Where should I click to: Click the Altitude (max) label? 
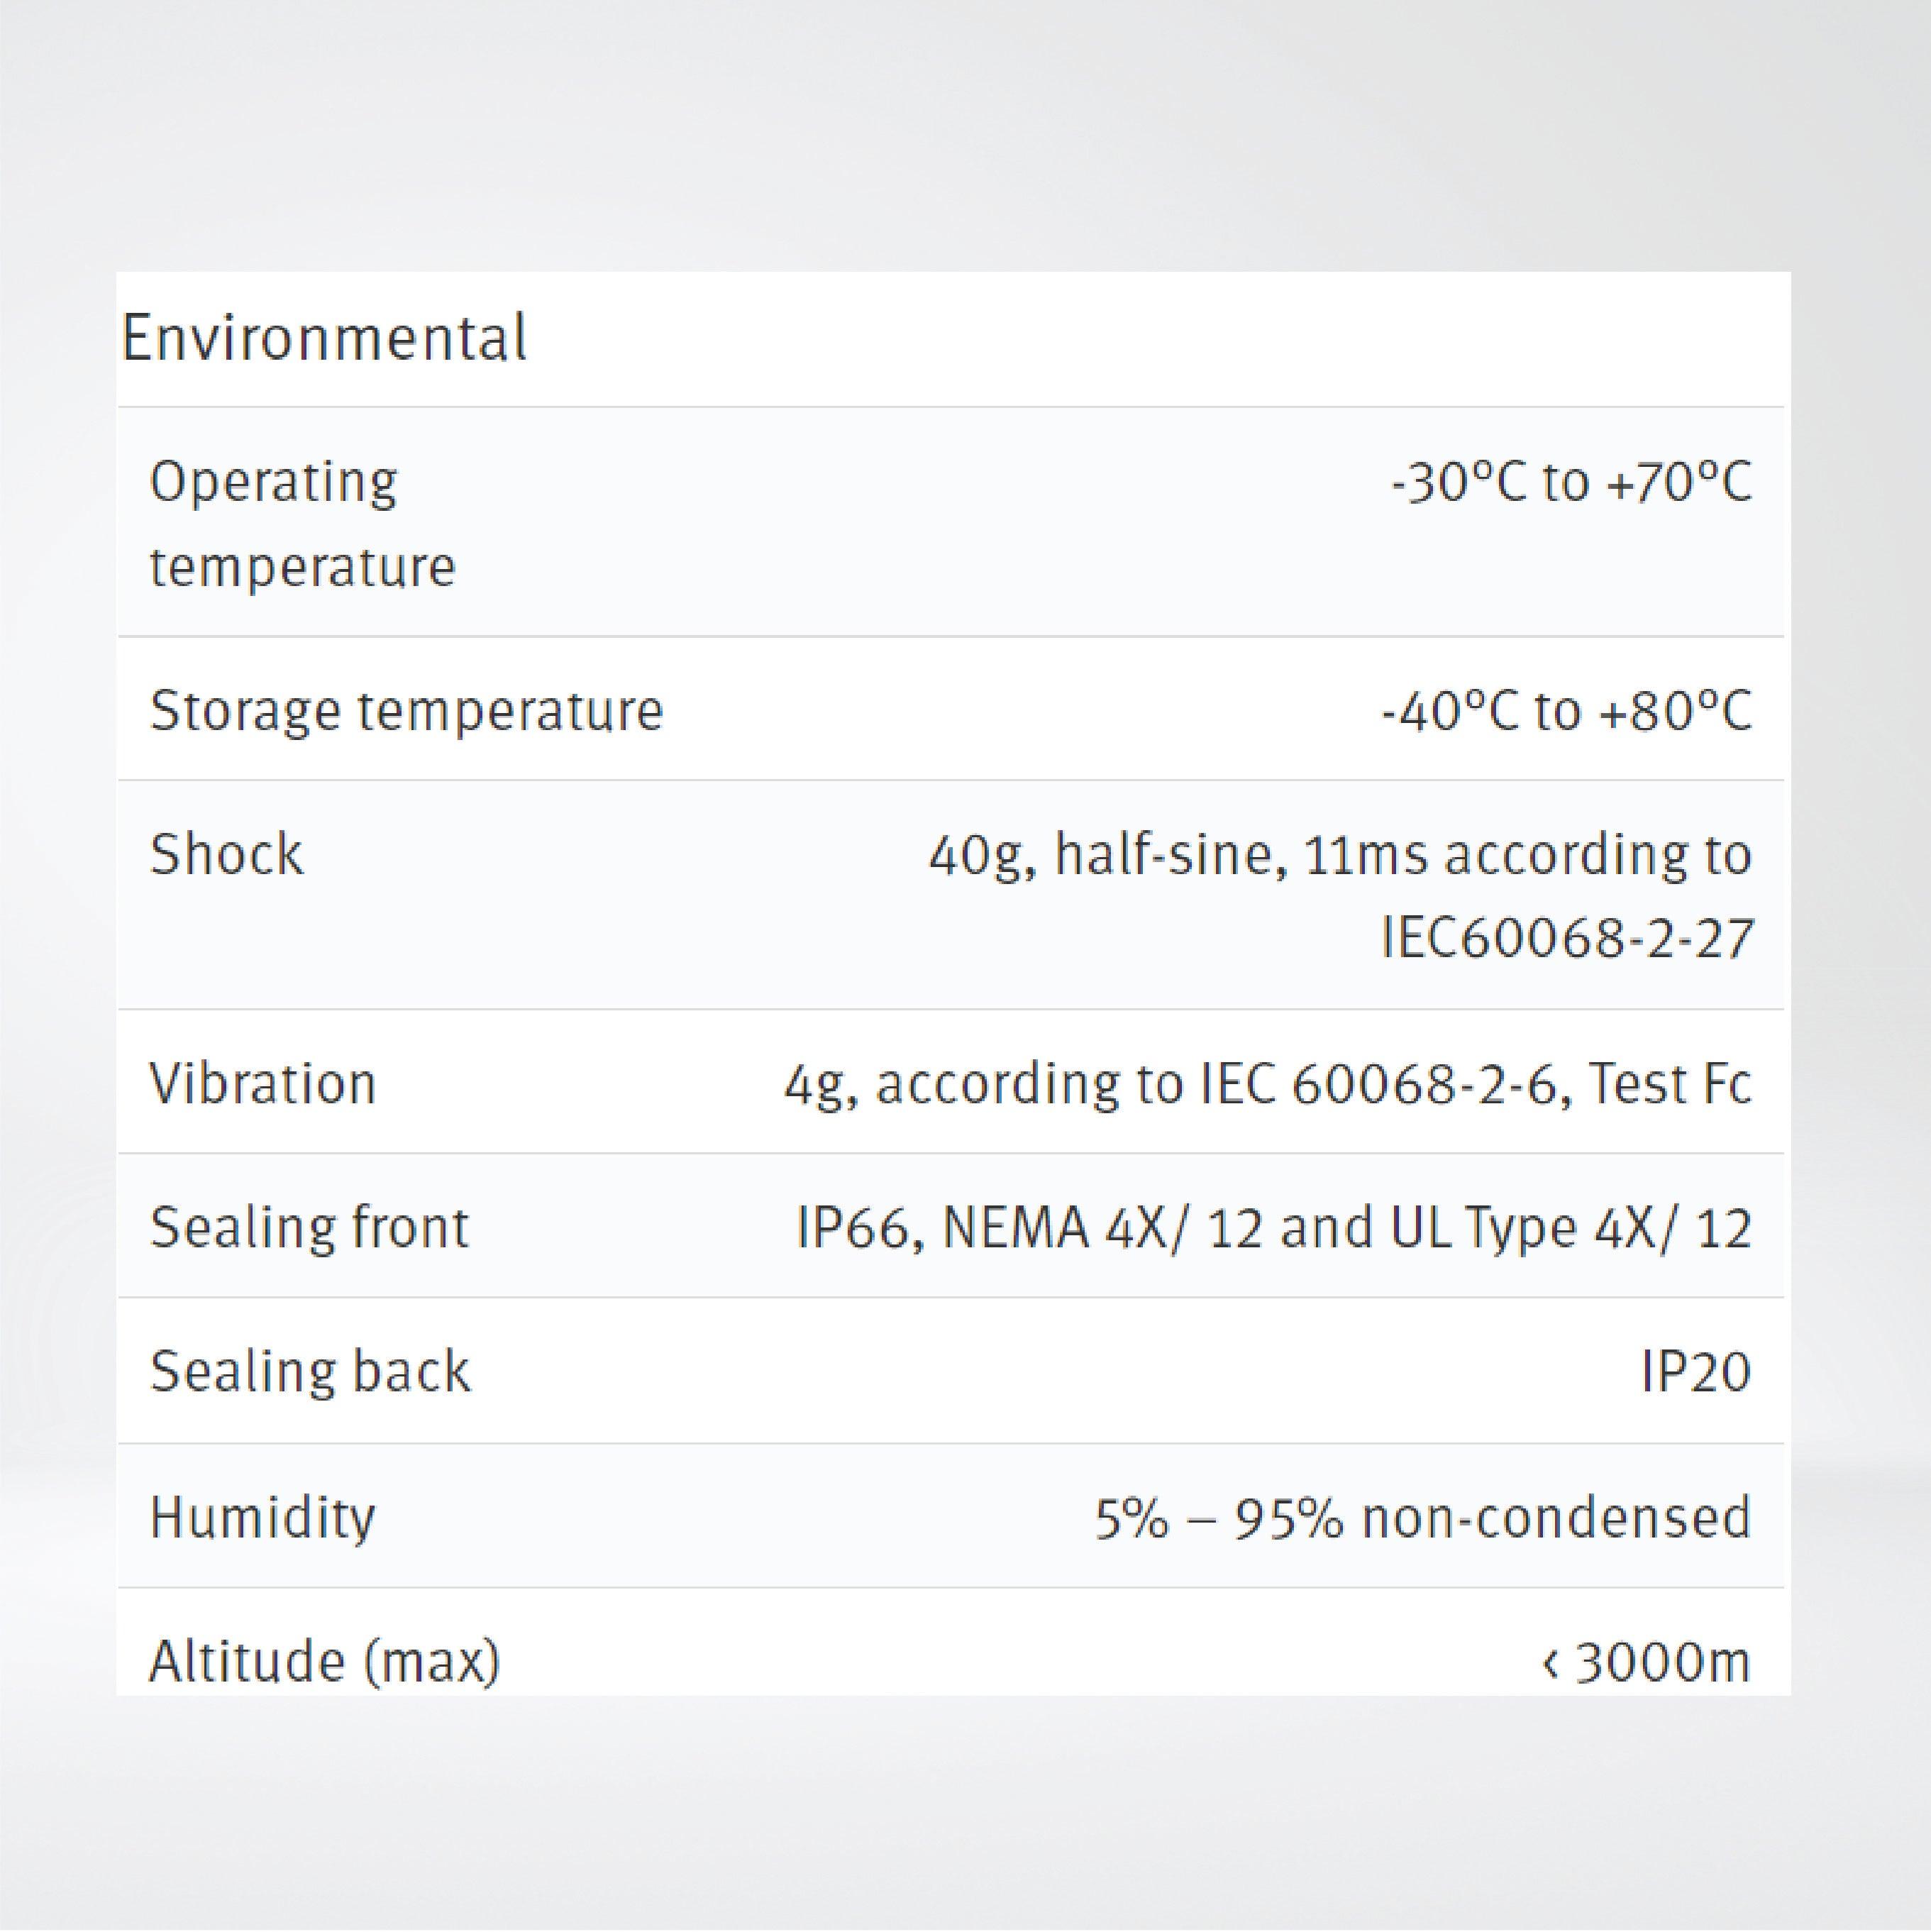[x=324, y=1661]
